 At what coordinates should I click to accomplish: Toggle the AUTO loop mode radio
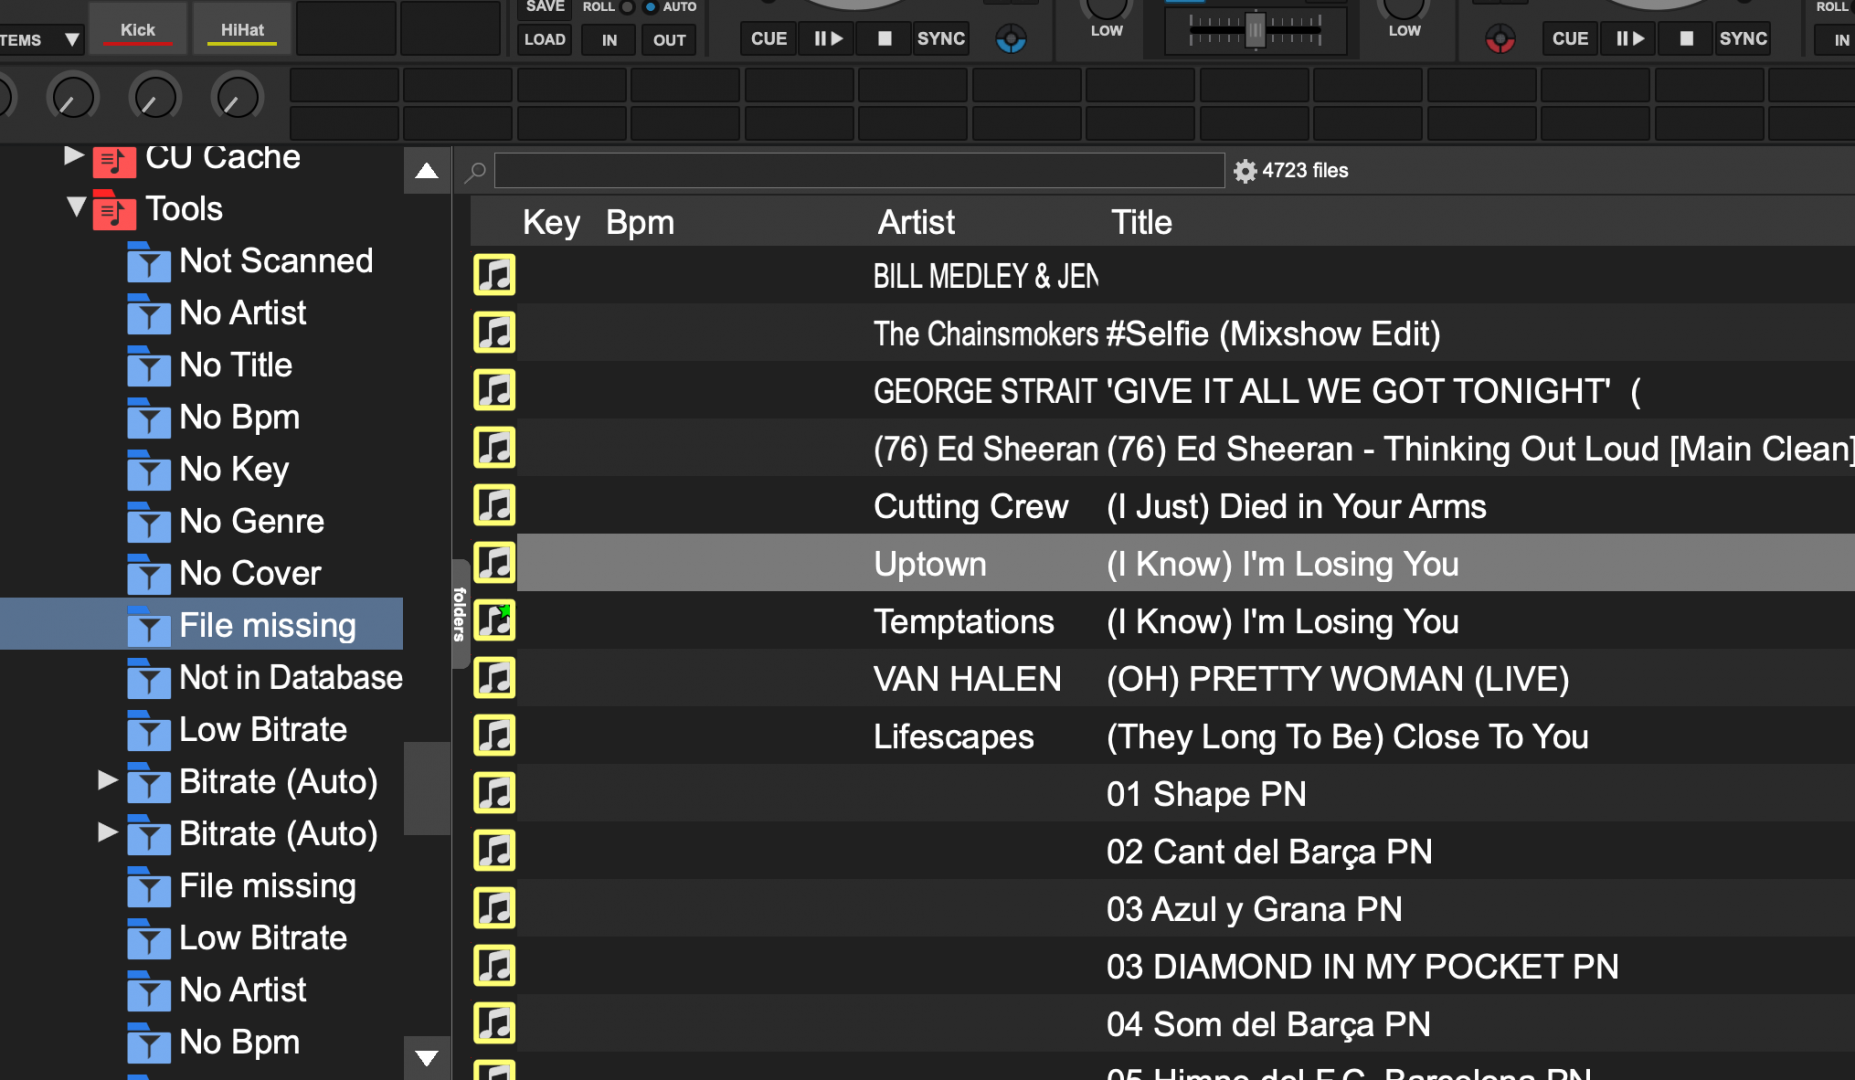[650, 7]
